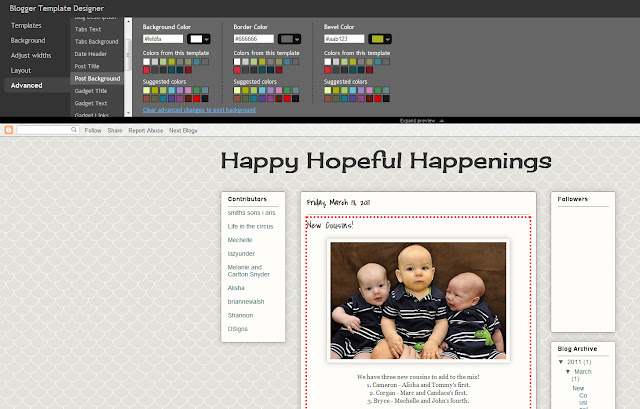640x409 pixels.
Task: Choose Gadget Title option
Action: pos(91,91)
